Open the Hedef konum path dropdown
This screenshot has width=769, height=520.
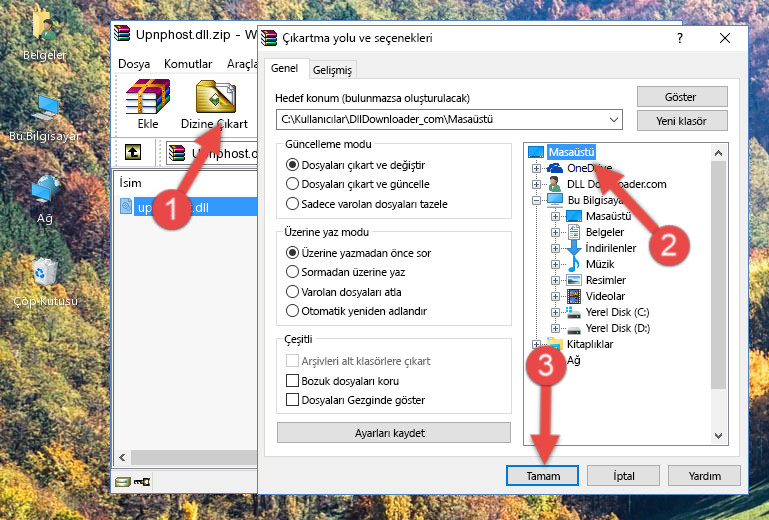pos(614,120)
